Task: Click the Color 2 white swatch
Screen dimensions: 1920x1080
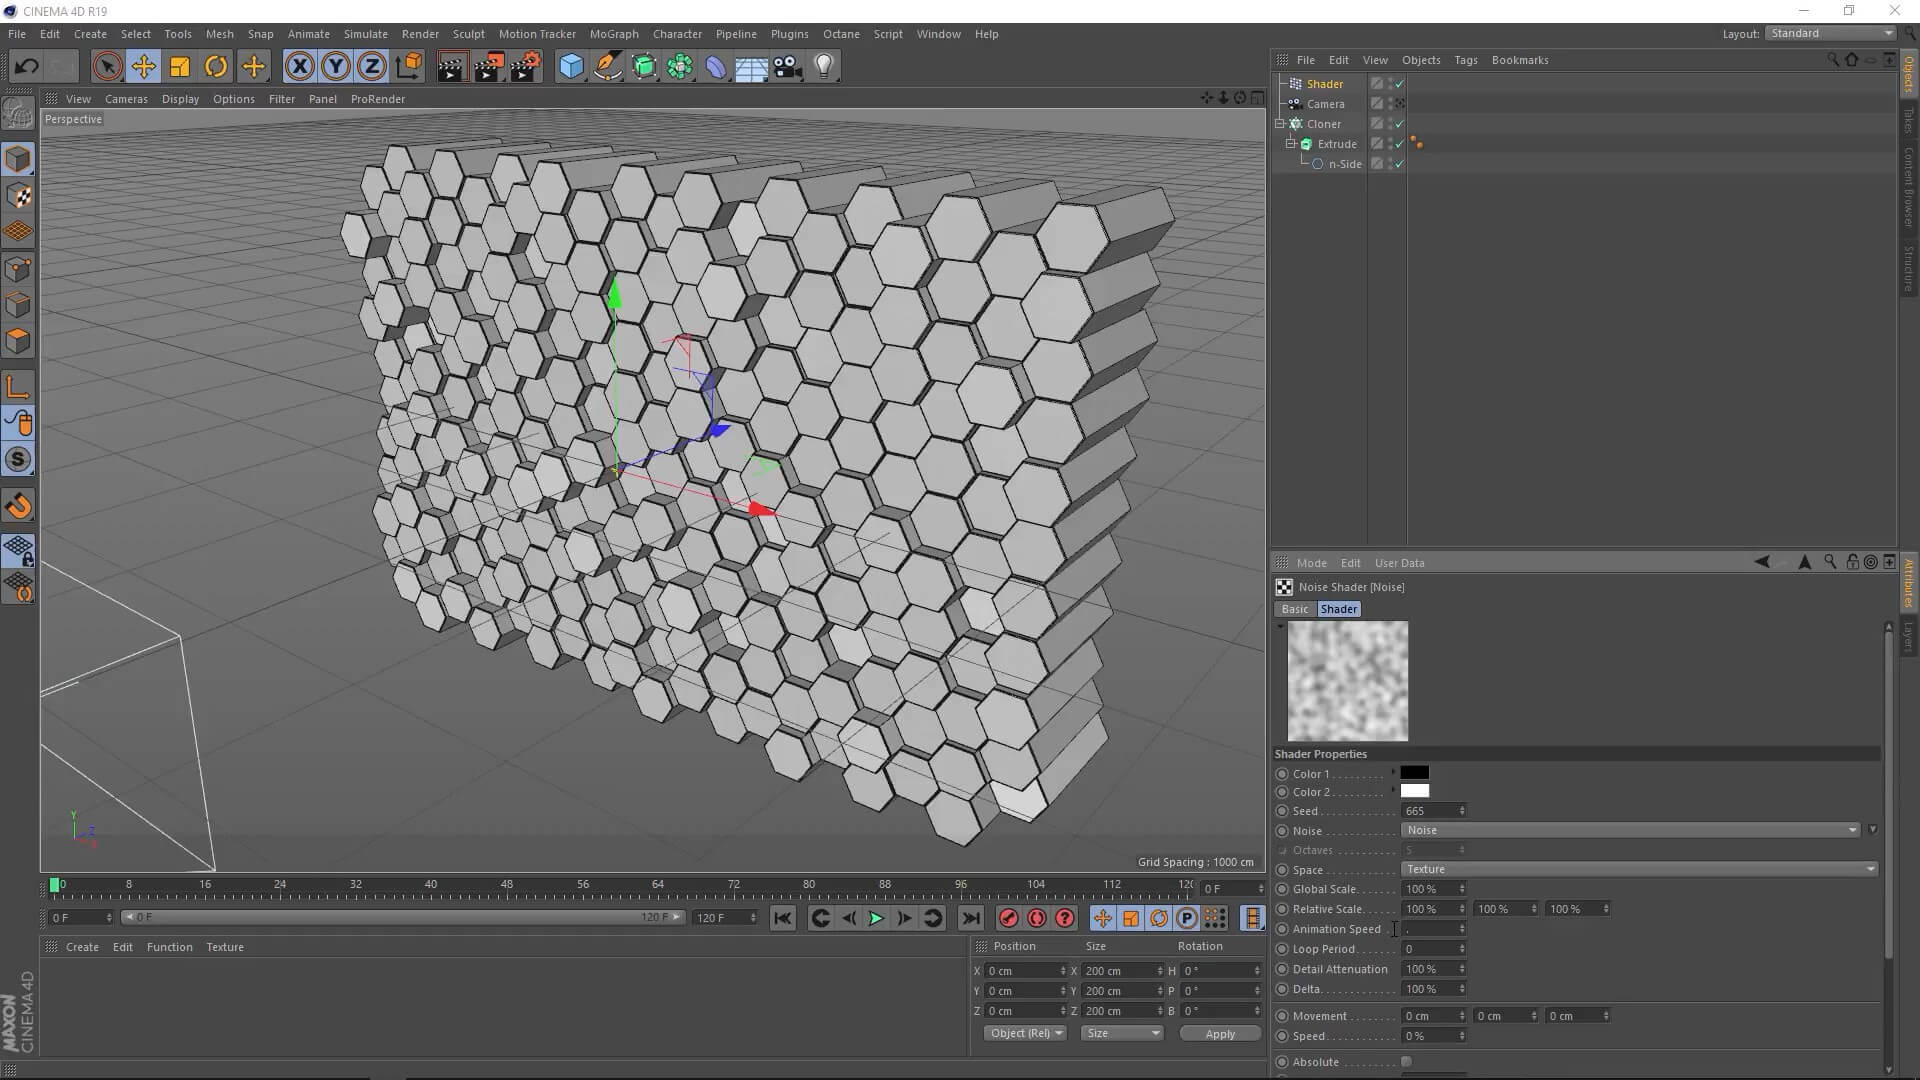Action: coord(1414,791)
